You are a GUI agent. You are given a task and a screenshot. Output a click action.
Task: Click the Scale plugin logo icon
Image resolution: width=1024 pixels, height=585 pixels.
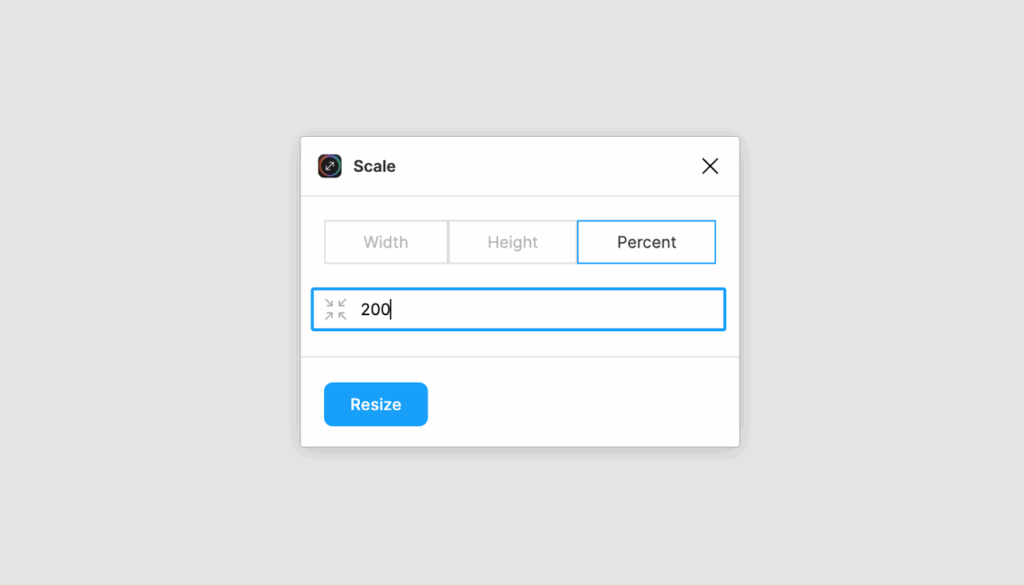tap(330, 166)
